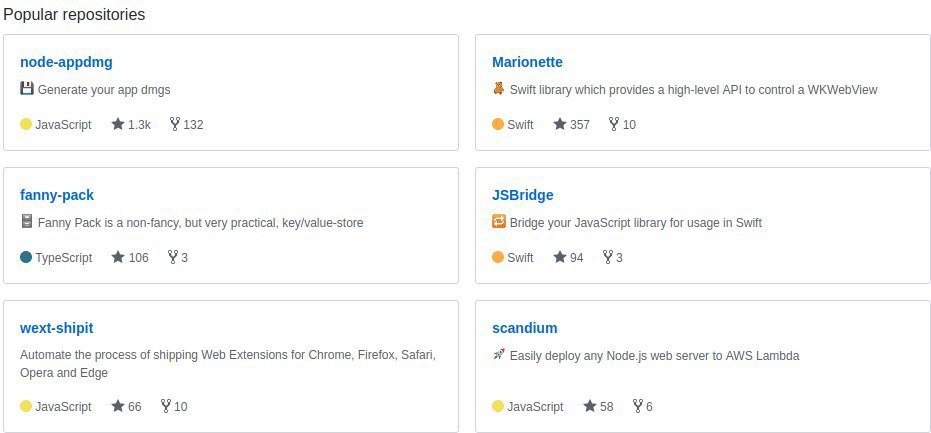Open the node-appdmg repository
This screenshot has width=931, height=433.
point(66,62)
